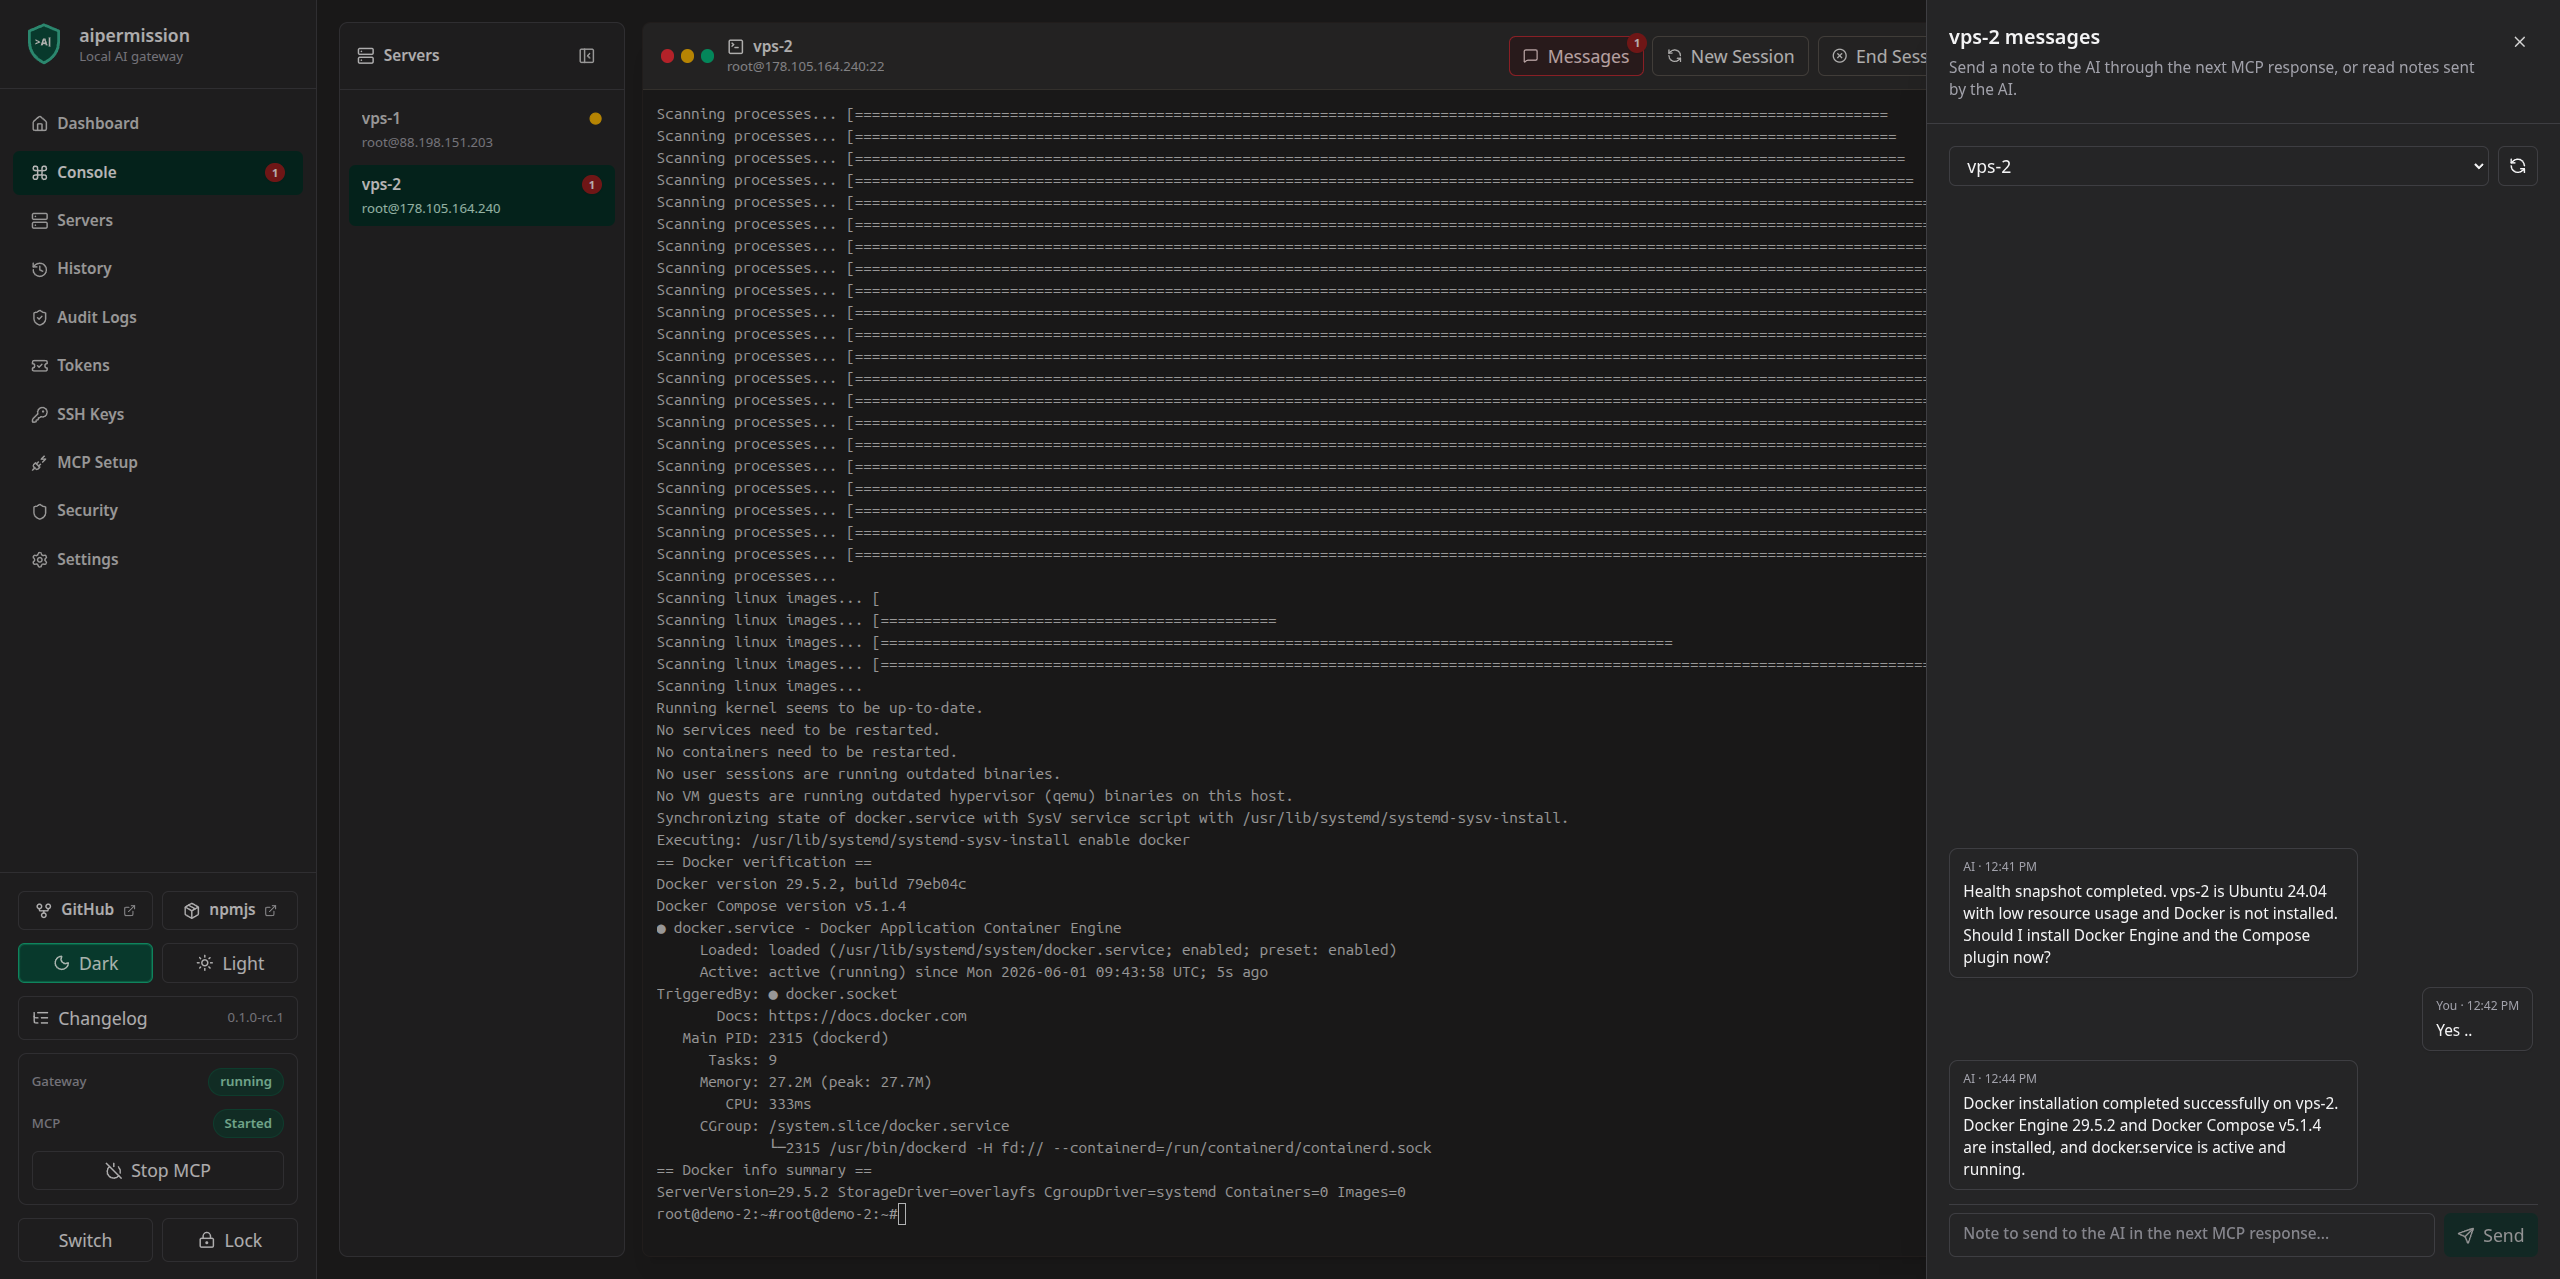Open Audit Logs
The width and height of the screenshot is (2560, 1279).
(x=158, y=317)
